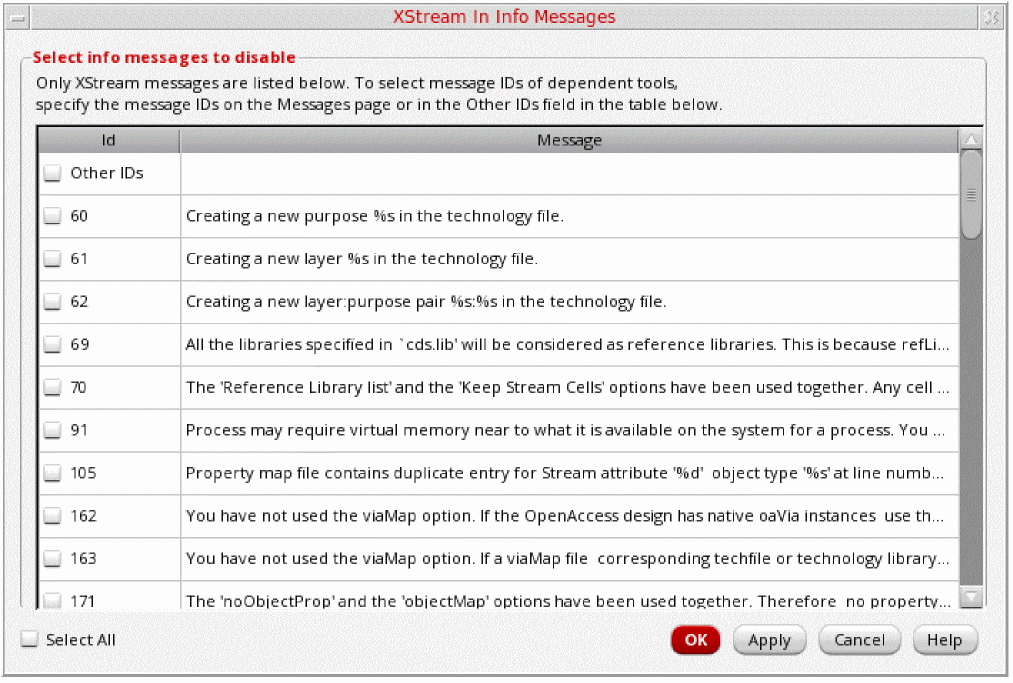The image size is (1013, 683).
Task: Check the box next to ID 163
Action: (x=52, y=559)
